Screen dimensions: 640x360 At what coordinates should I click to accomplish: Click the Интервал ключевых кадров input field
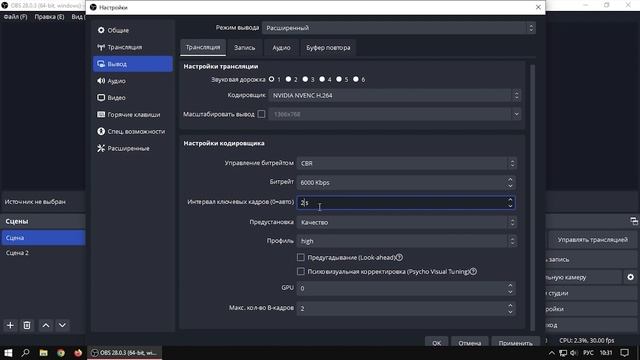pyautogui.click(x=406, y=202)
